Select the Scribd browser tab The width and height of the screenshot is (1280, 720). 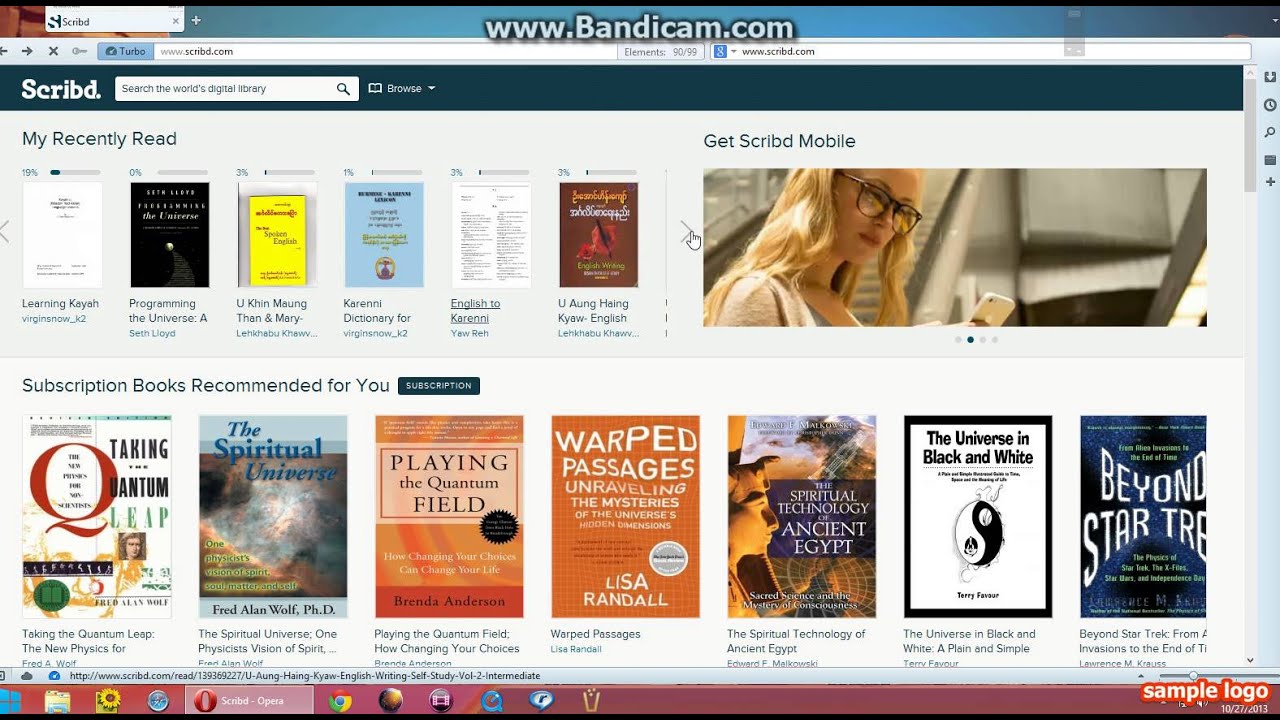(115, 21)
